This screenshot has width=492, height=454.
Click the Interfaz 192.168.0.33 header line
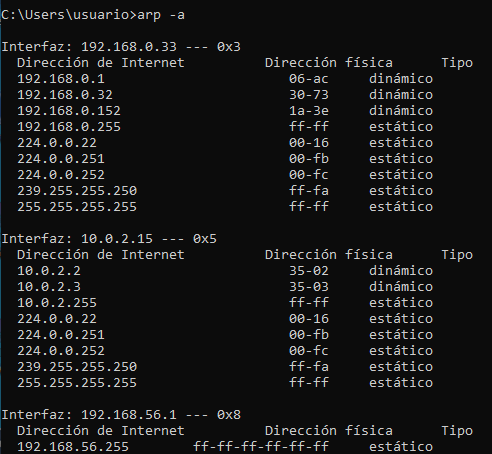click(121, 47)
